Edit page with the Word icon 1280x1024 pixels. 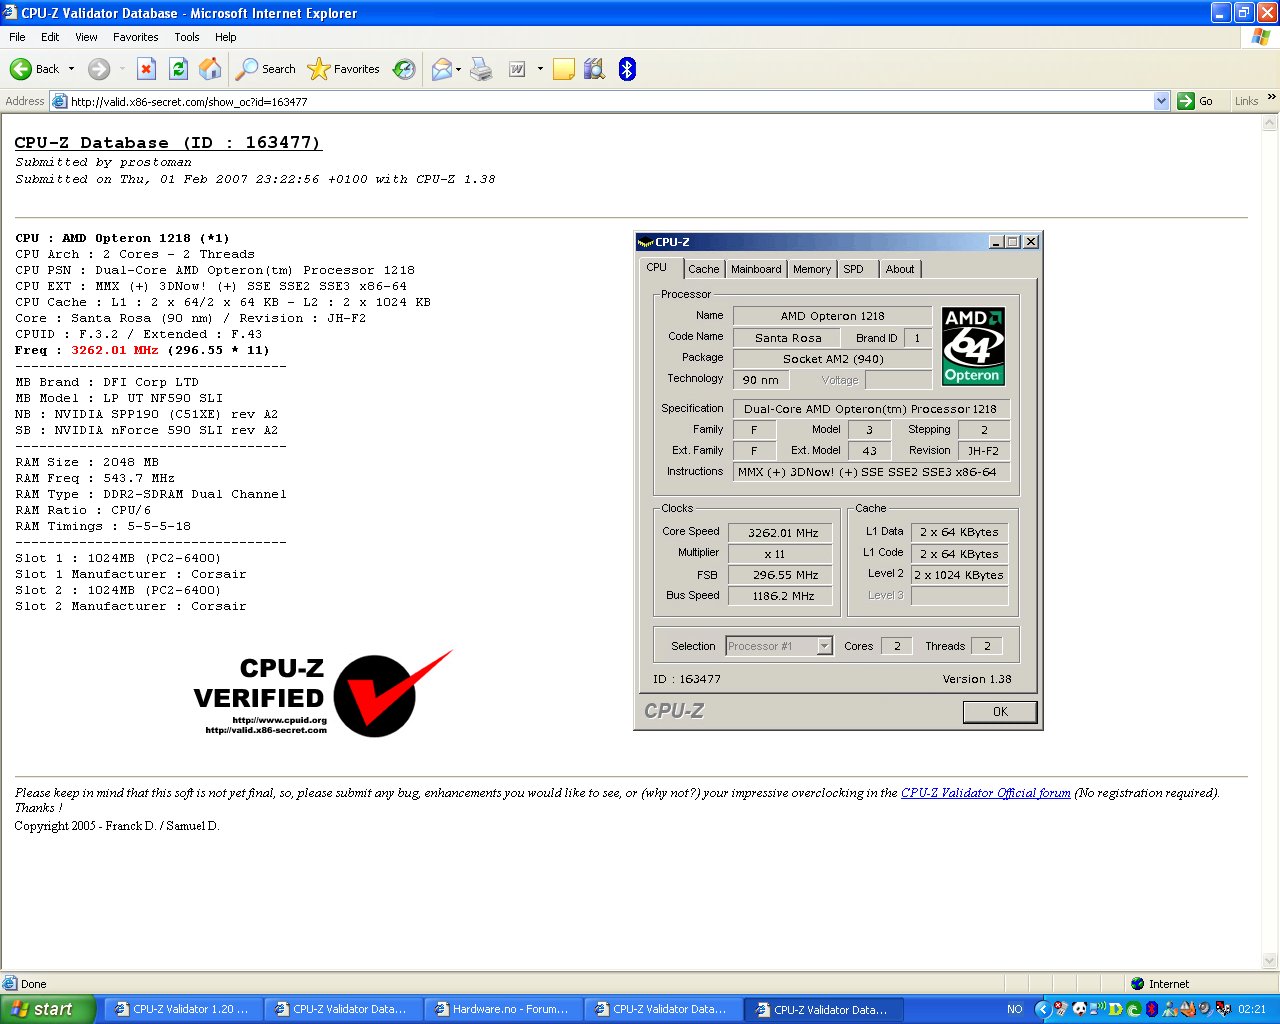tap(517, 69)
